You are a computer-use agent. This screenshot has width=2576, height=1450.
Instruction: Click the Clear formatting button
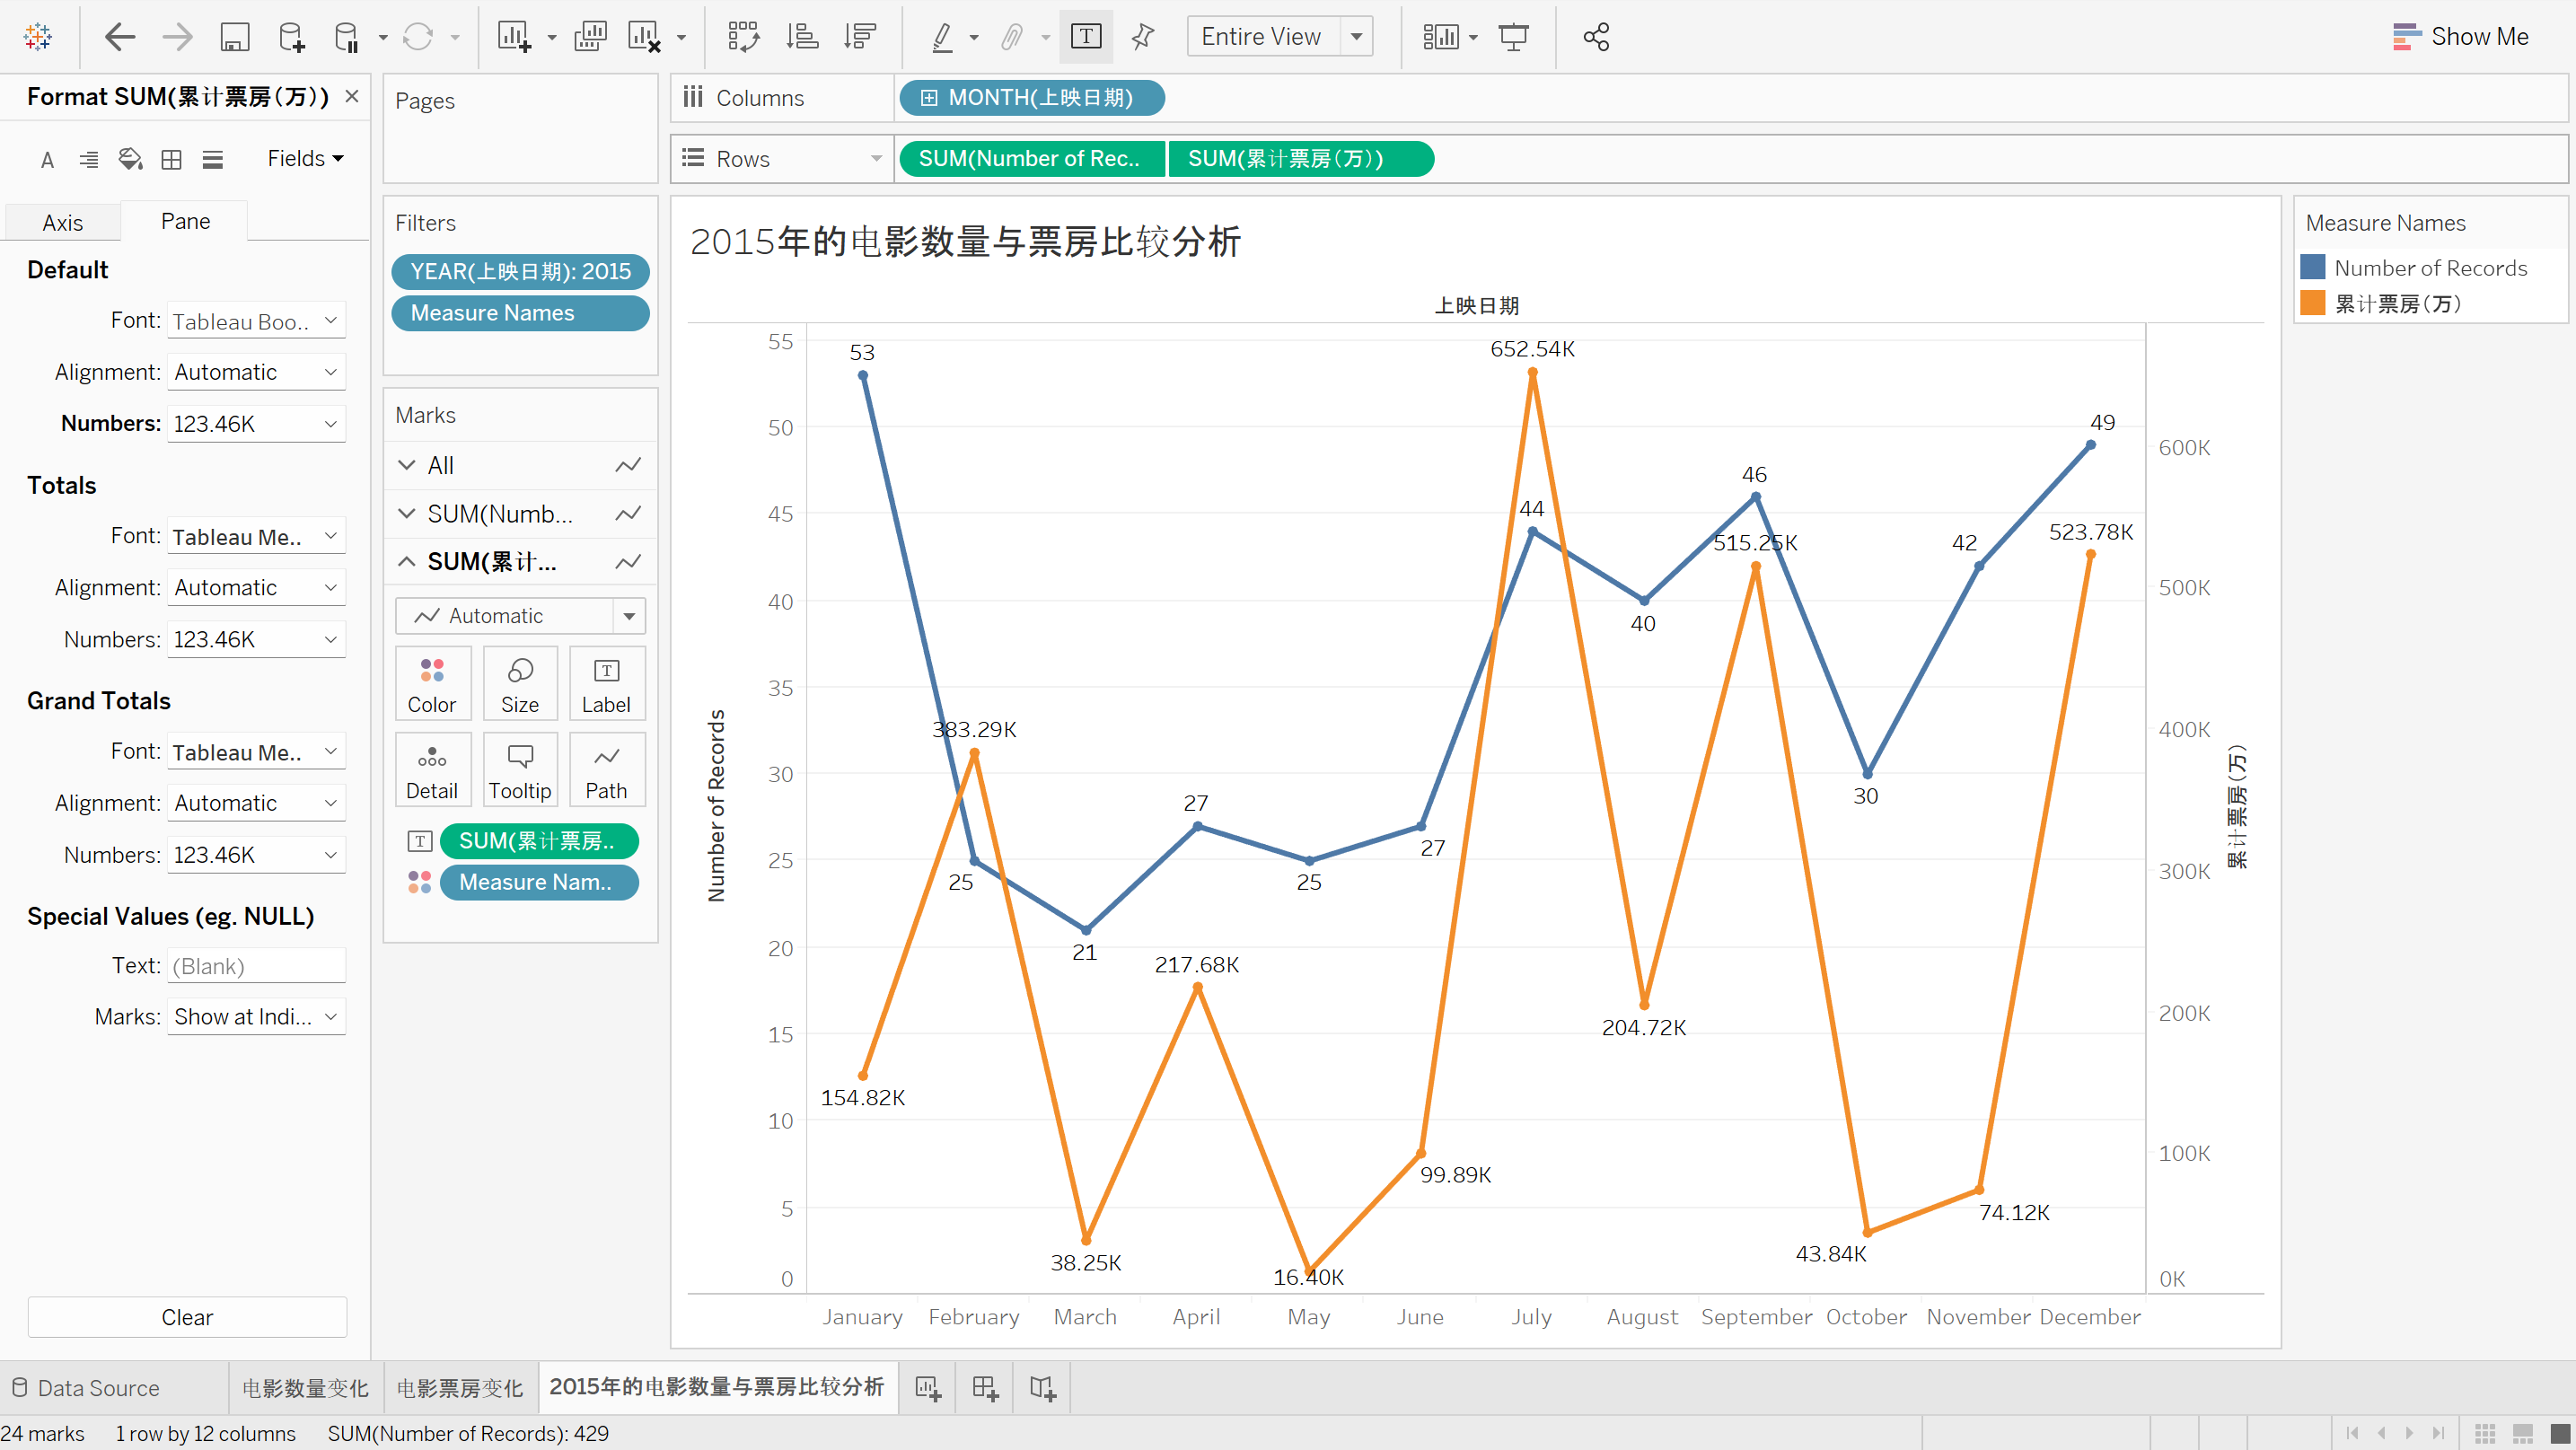click(187, 1317)
